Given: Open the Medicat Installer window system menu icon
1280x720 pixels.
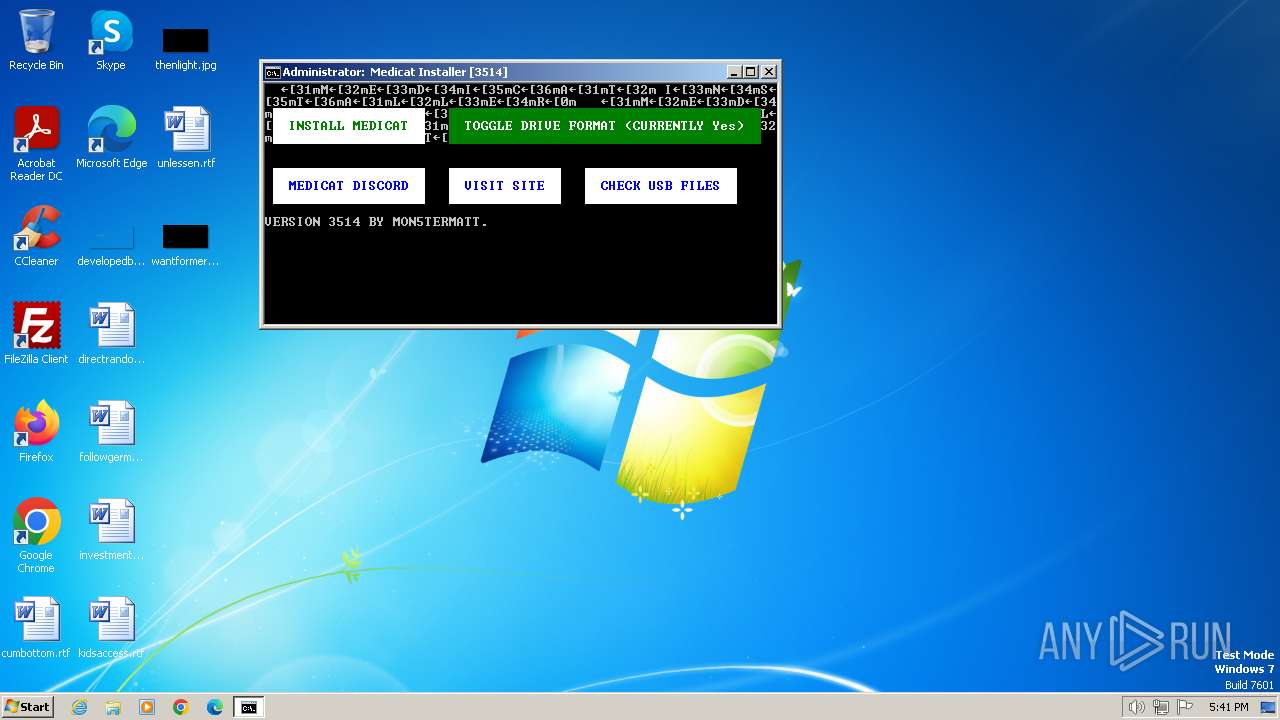Looking at the screenshot, I should coord(272,72).
